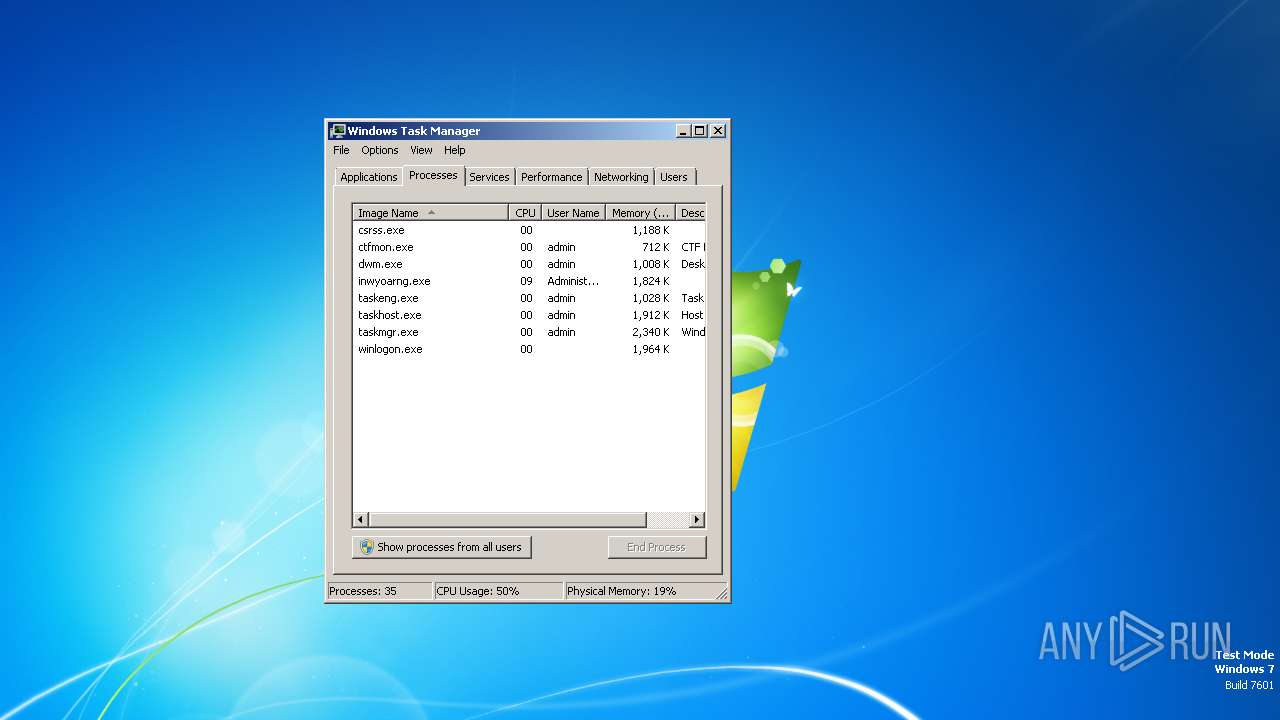
Task: Click the Processes: 35 status entry
Action: [x=379, y=591]
